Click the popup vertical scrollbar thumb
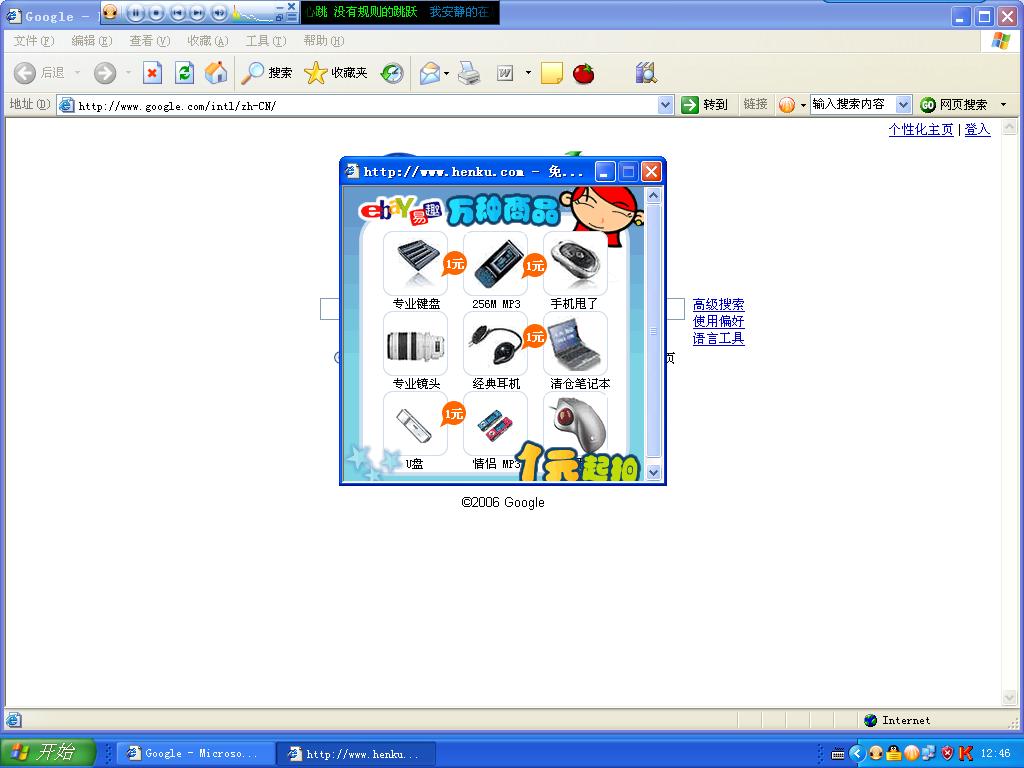The width and height of the screenshot is (1024, 768). (653, 330)
